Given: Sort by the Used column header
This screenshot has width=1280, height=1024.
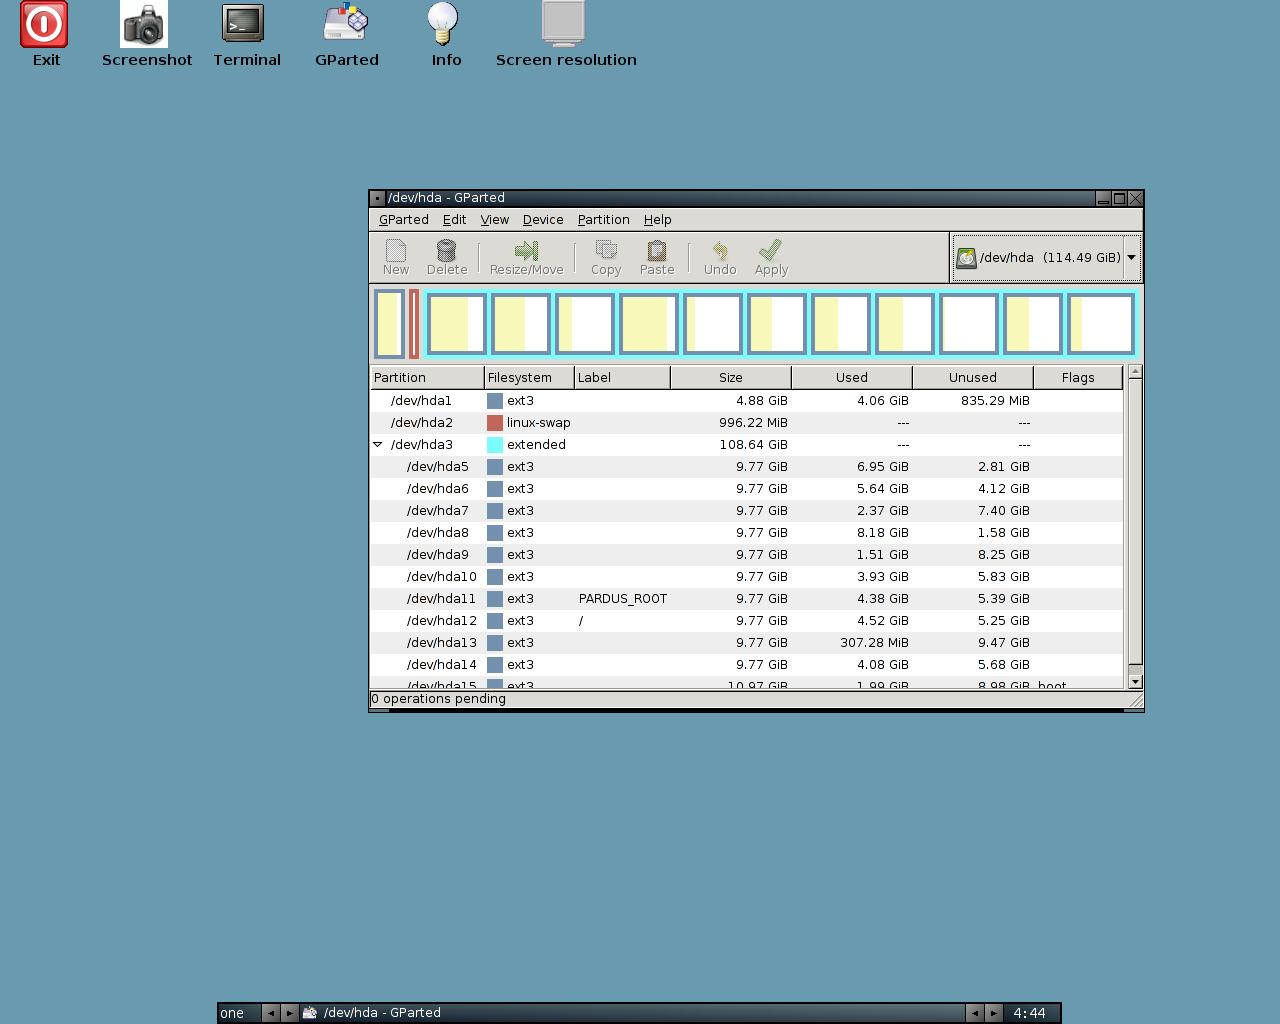Looking at the screenshot, I should 852,377.
